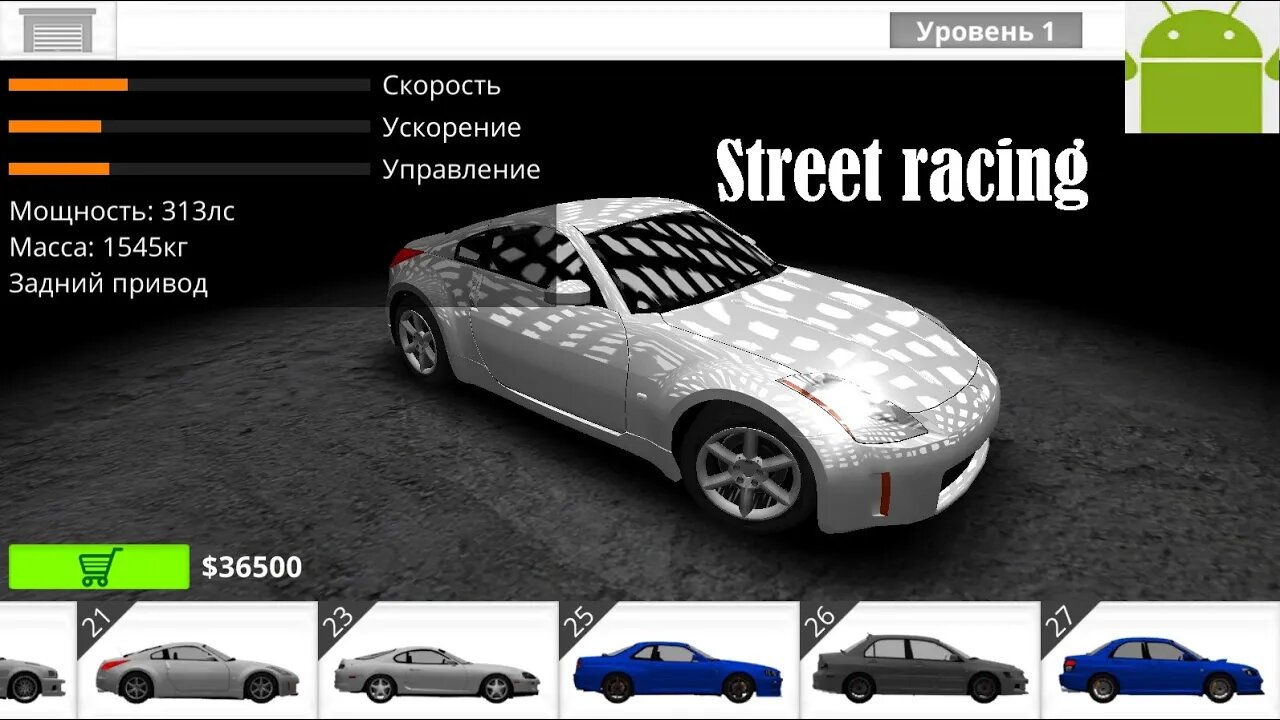This screenshot has width=1280, height=720.
Task: Click the Масса: 1545кг text
Action: coord(99,247)
